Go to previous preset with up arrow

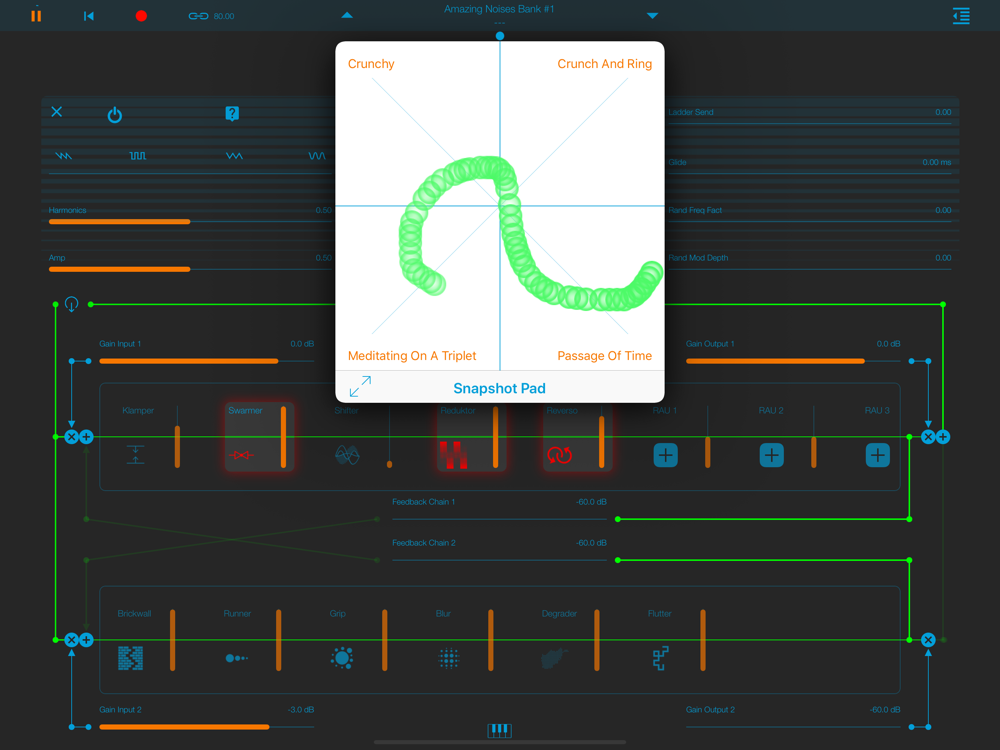pyautogui.click(x=347, y=15)
